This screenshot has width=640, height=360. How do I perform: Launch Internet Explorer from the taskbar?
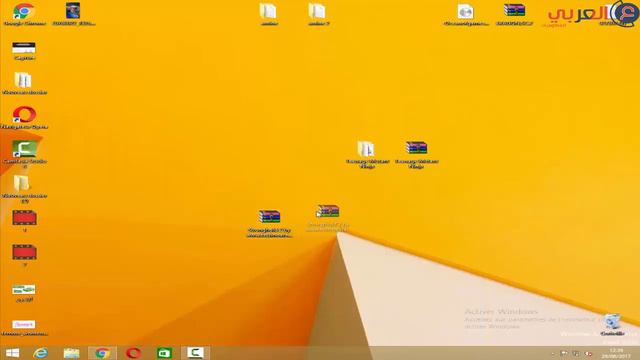pyautogui.click(x=41, y=353)
